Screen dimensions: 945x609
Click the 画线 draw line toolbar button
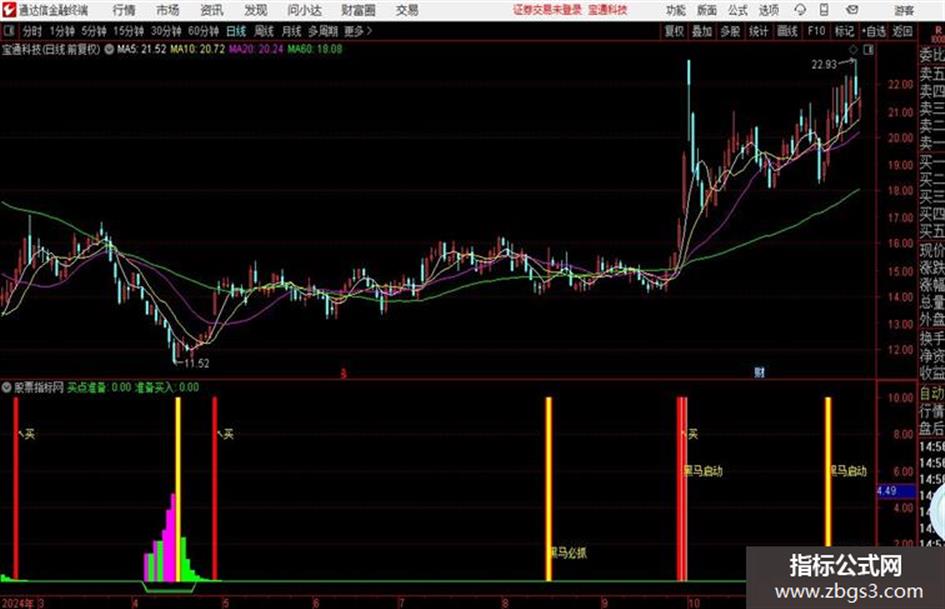[787, 31]
